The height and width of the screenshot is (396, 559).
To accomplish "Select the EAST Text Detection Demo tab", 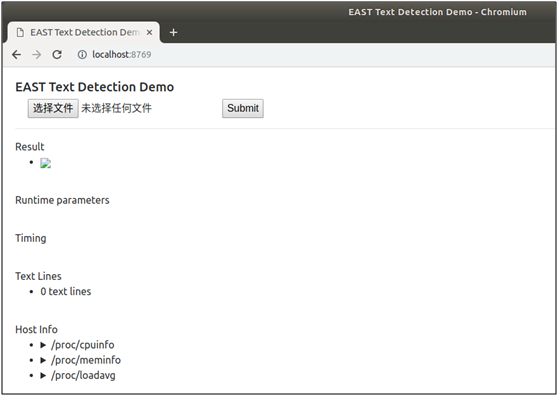I will 83,32.
